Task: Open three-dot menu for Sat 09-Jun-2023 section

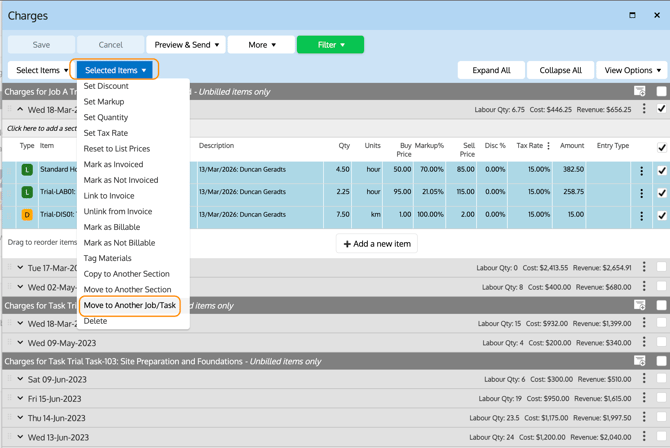Action: pyautogui.click(x=644, y=380)
